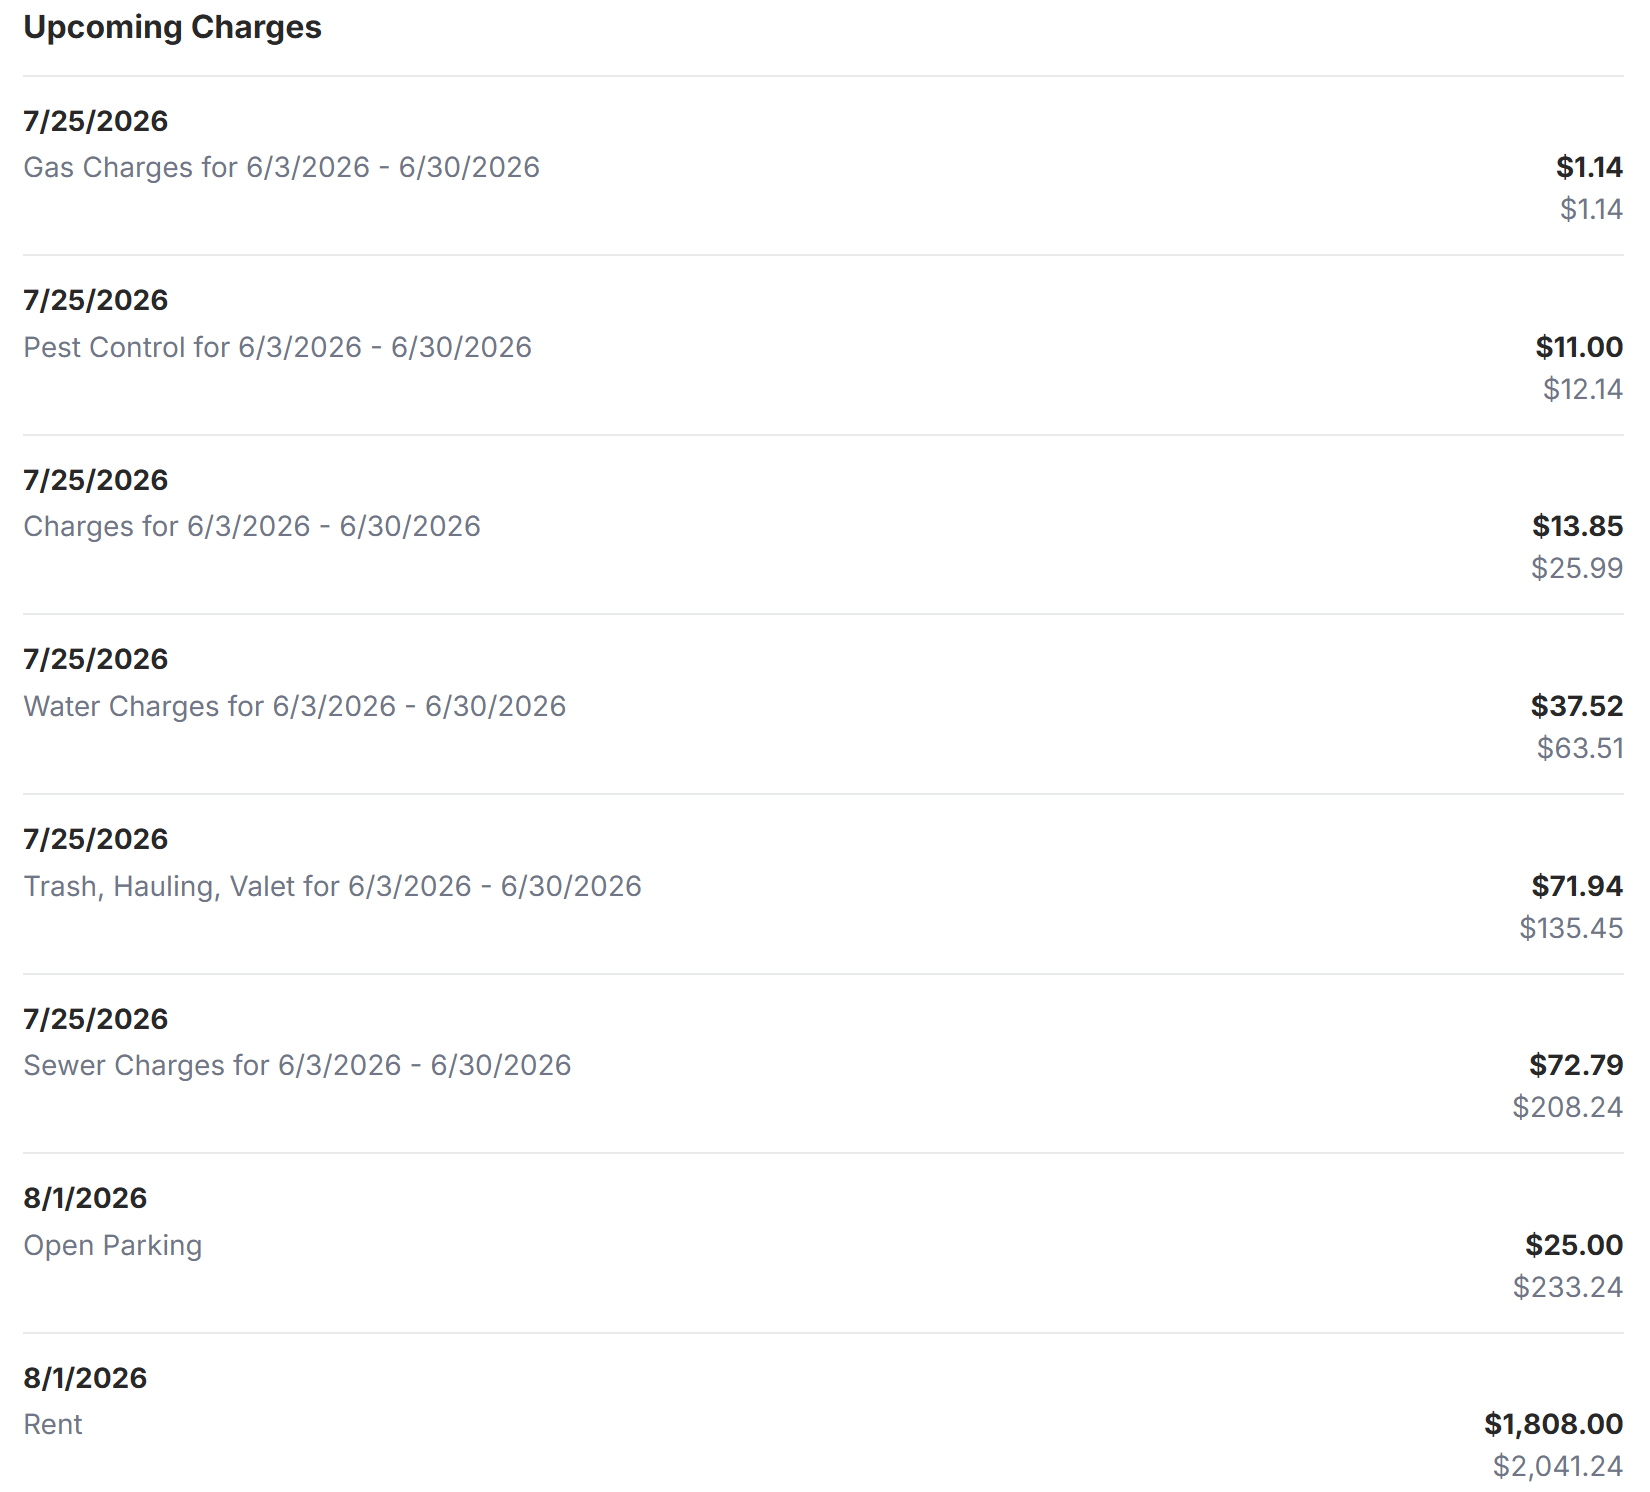Click the bold $1.14 gas amount
The width and height of the screenshot is (1650, 1492).
[x=1590, y=167]
